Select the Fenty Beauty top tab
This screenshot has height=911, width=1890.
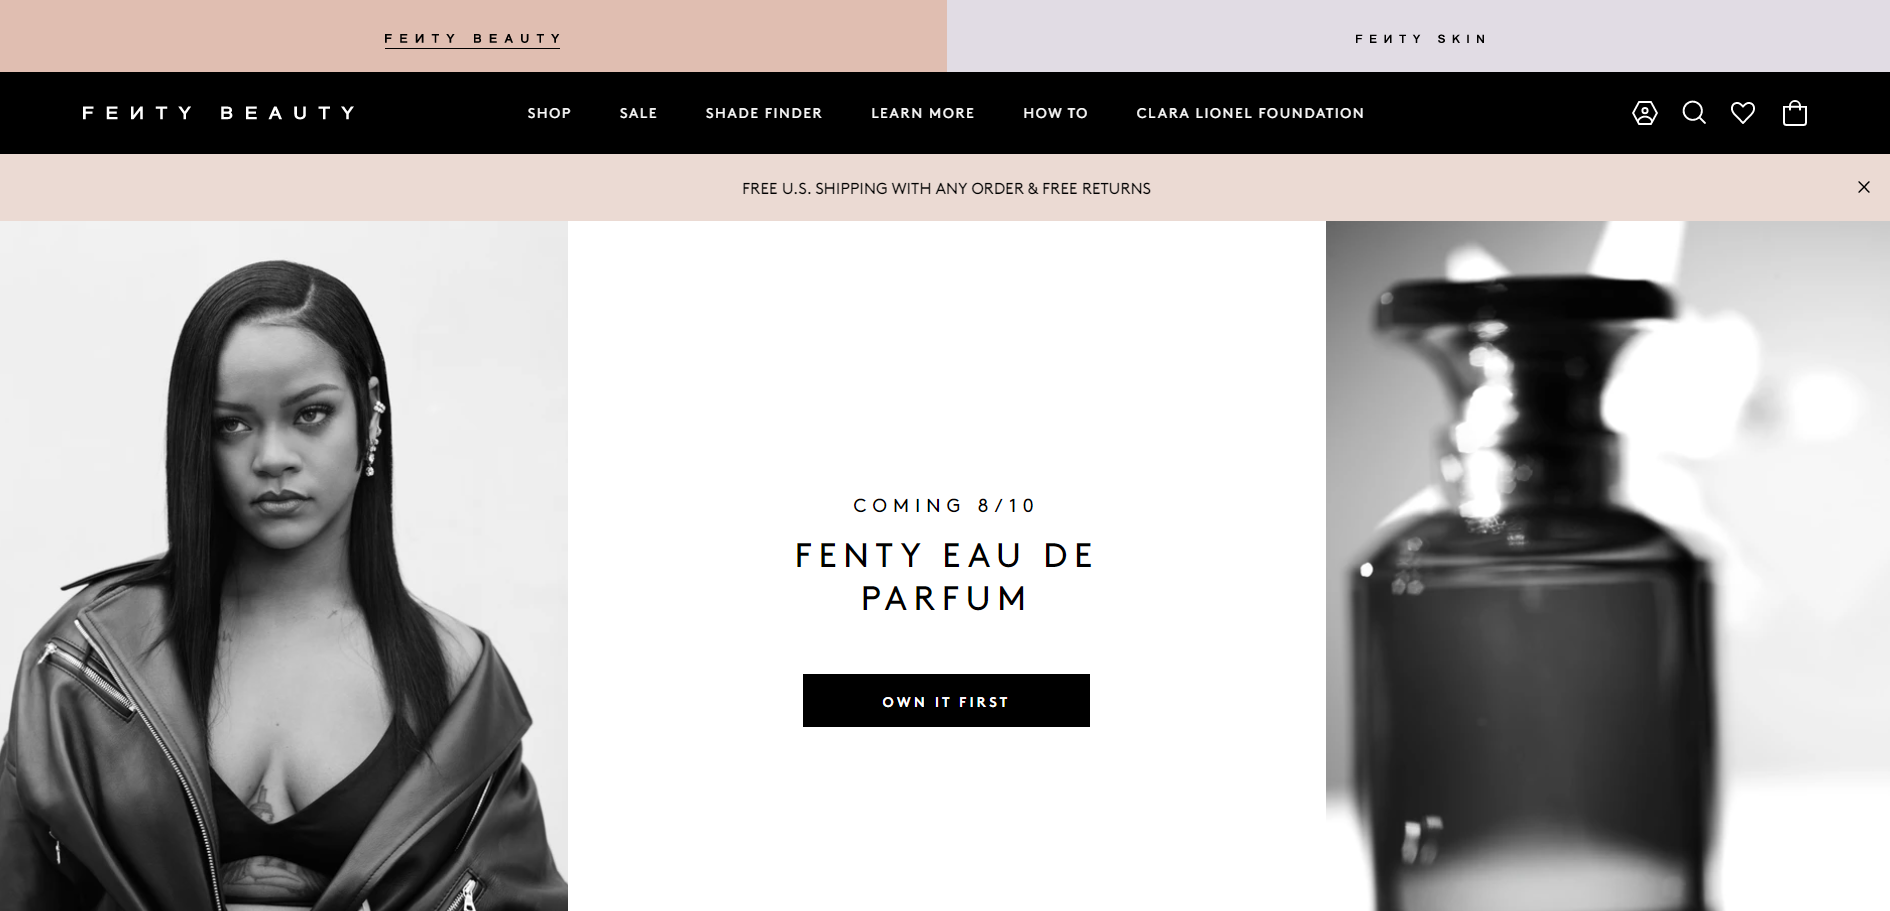pyautogui.click(x=472, y=39)
